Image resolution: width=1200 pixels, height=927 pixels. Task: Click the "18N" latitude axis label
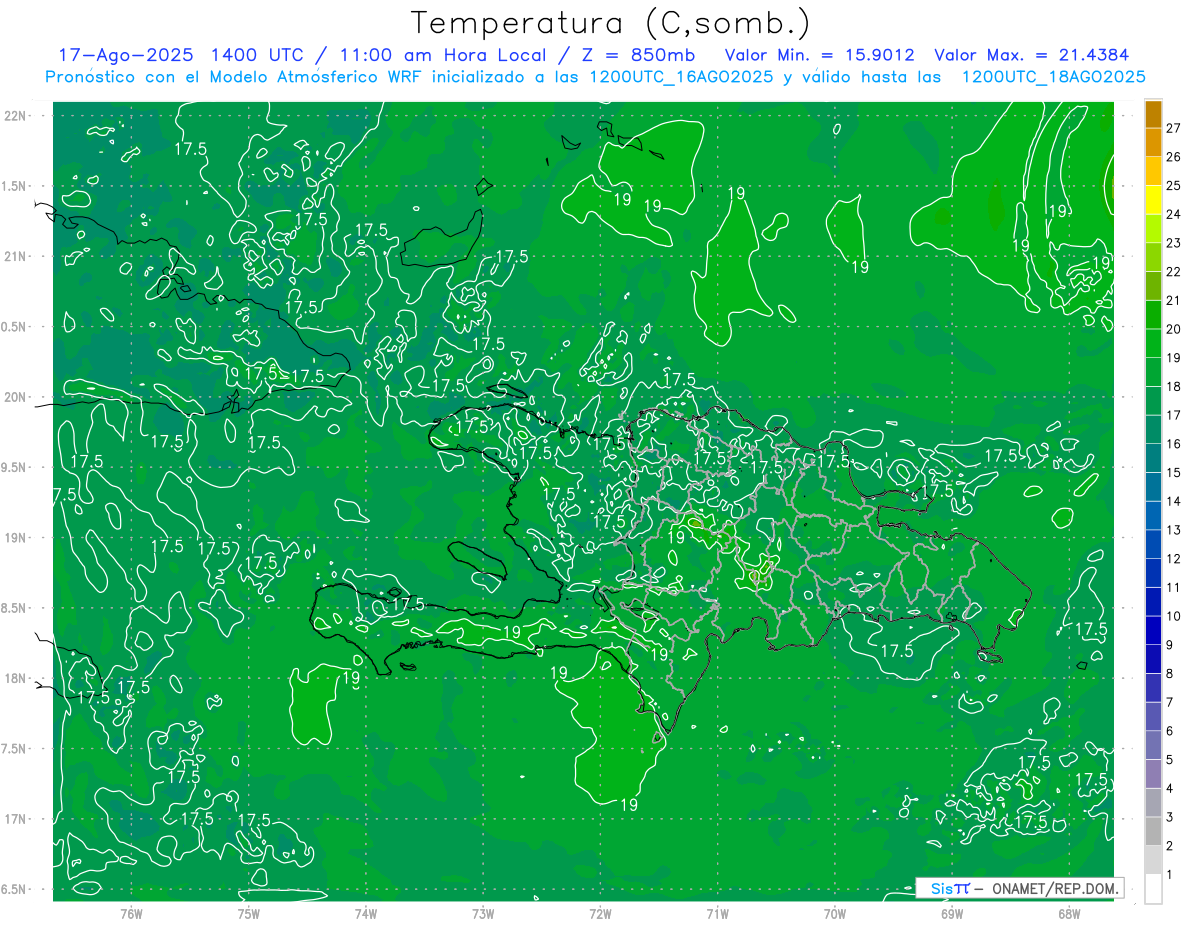16,678
